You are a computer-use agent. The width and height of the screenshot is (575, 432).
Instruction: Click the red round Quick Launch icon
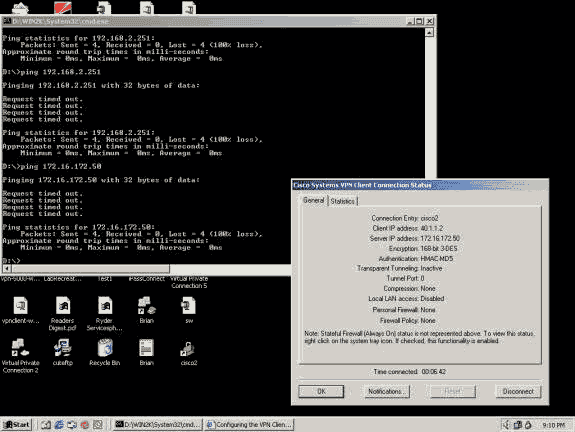pyautogui.click(x=85, y=425)
